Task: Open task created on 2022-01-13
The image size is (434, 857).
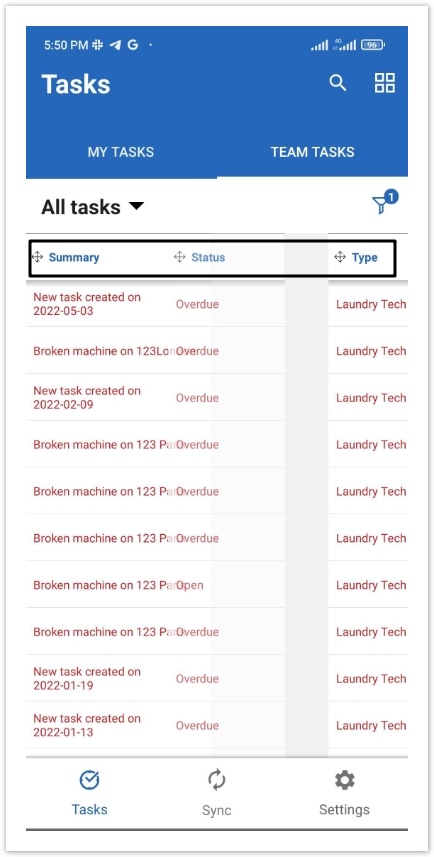Action: point(217,725)
